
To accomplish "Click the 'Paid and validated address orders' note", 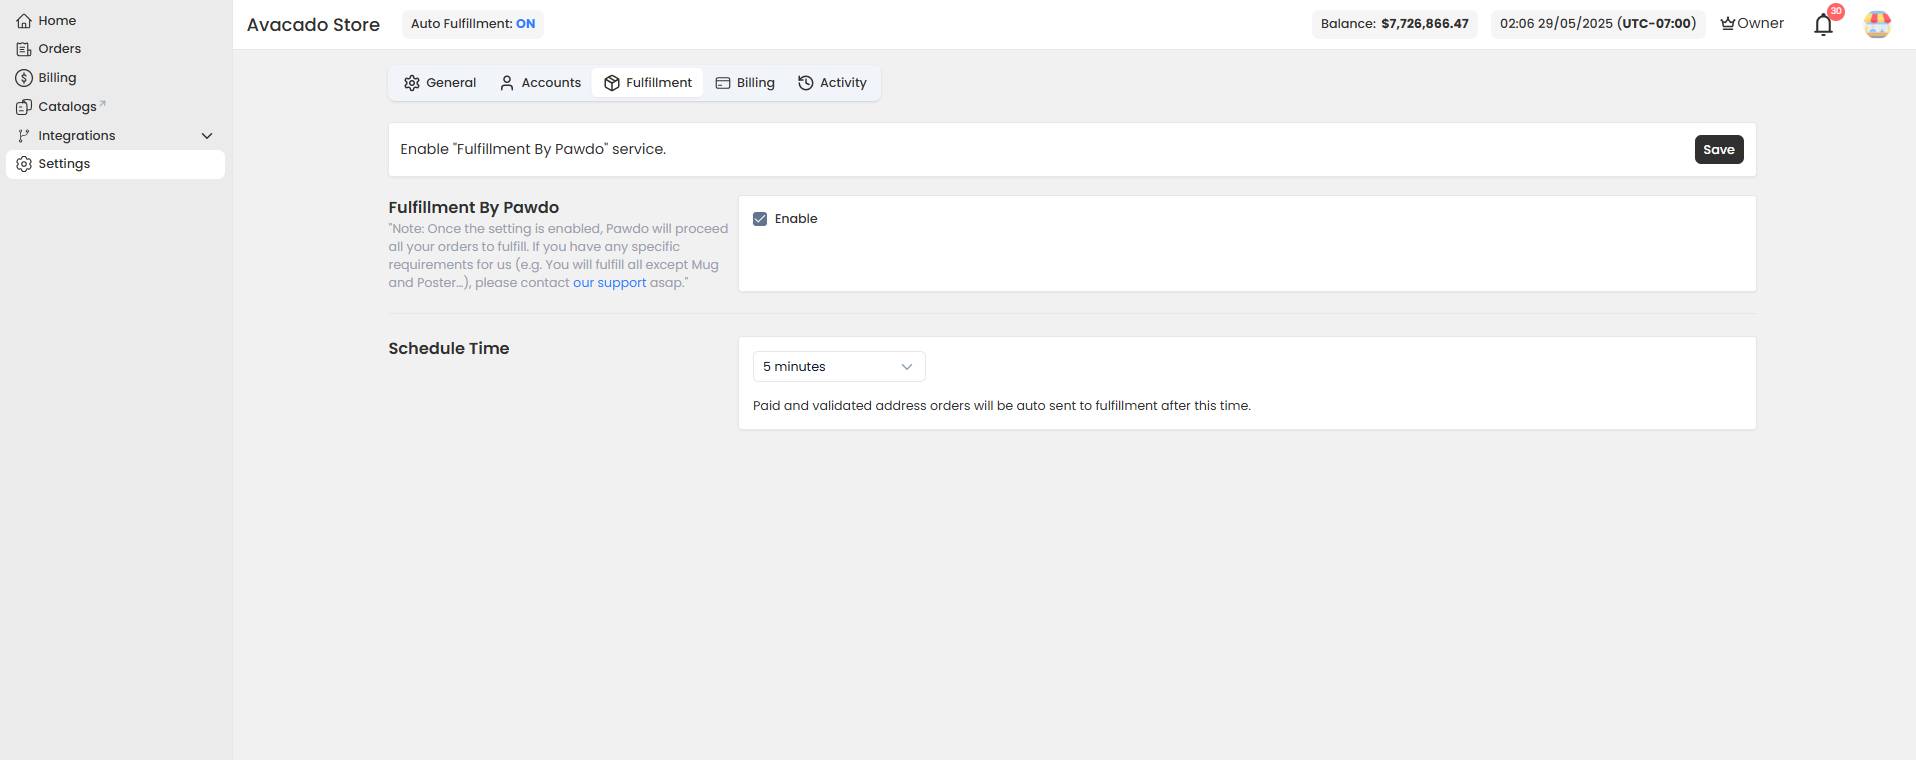I will click(x=1002, y=406).
